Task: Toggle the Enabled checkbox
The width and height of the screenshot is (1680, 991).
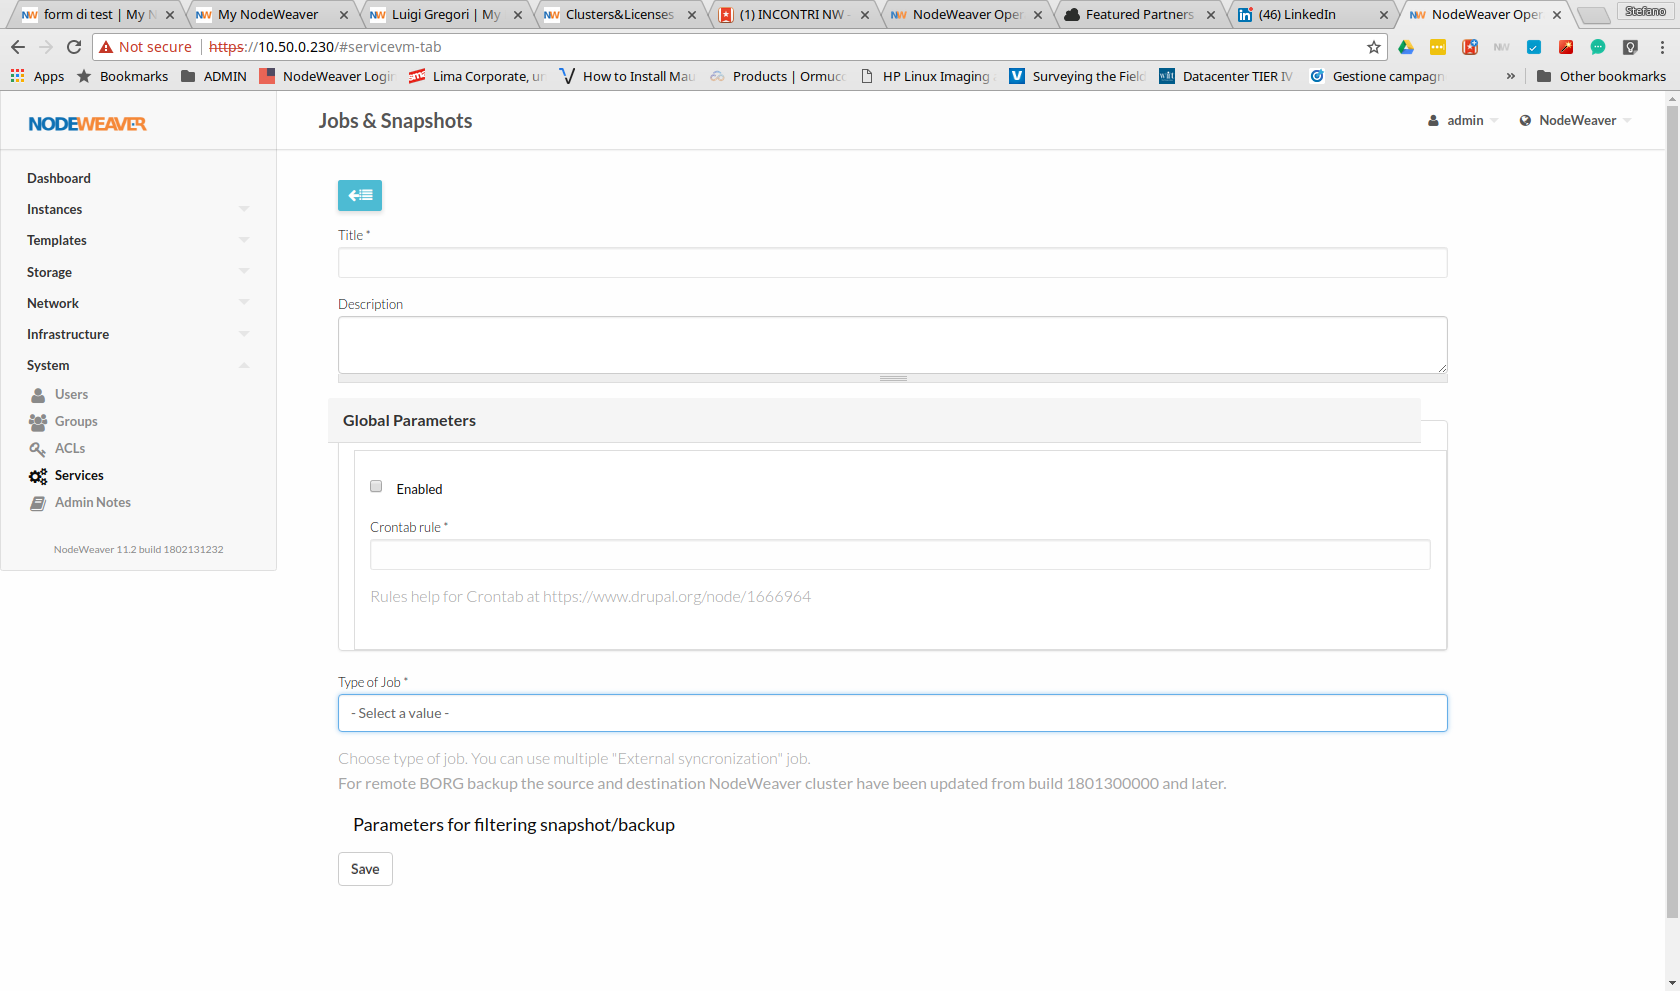Action: 376,486
